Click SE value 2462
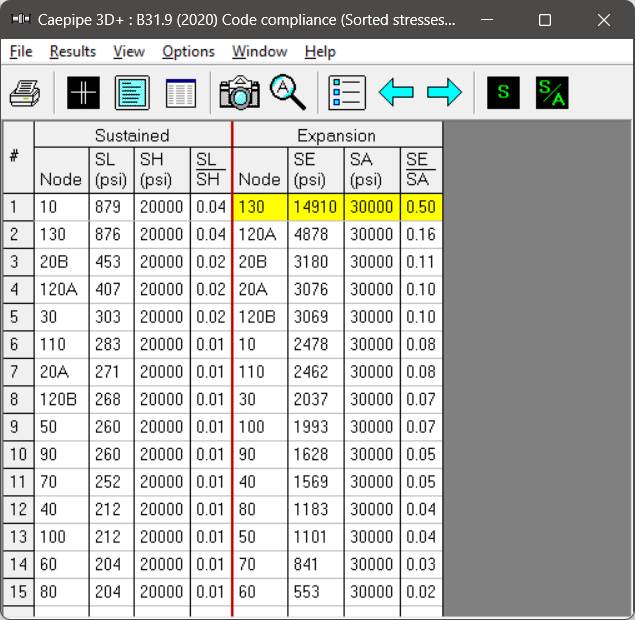This screenshot has height=620, width=635. (315, 372)
